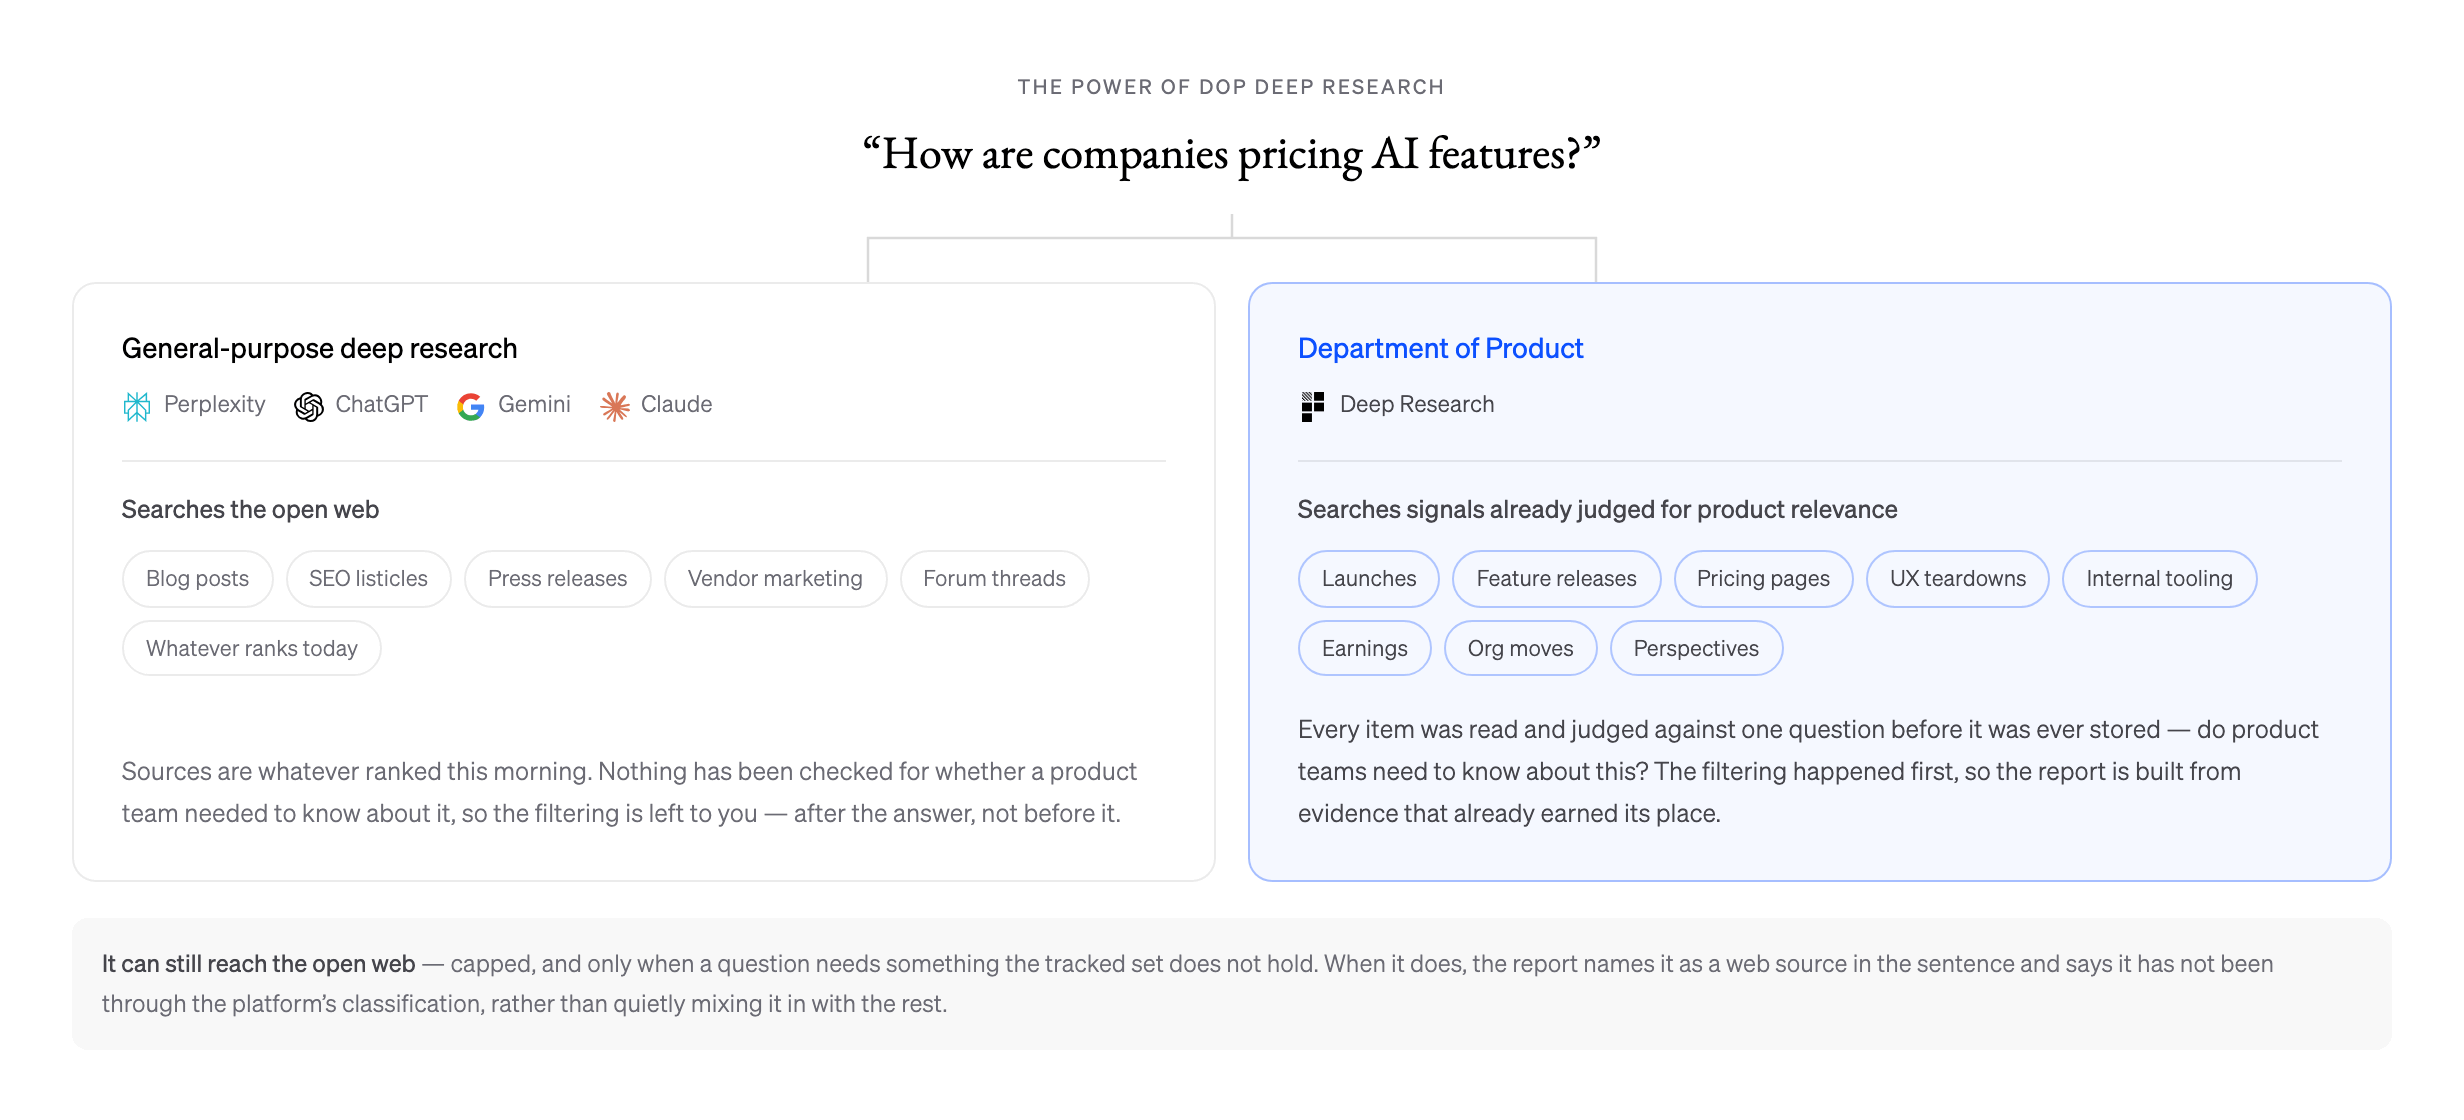Select the Feature releases tag
2464x1120 pixels.
point(1556,579)
